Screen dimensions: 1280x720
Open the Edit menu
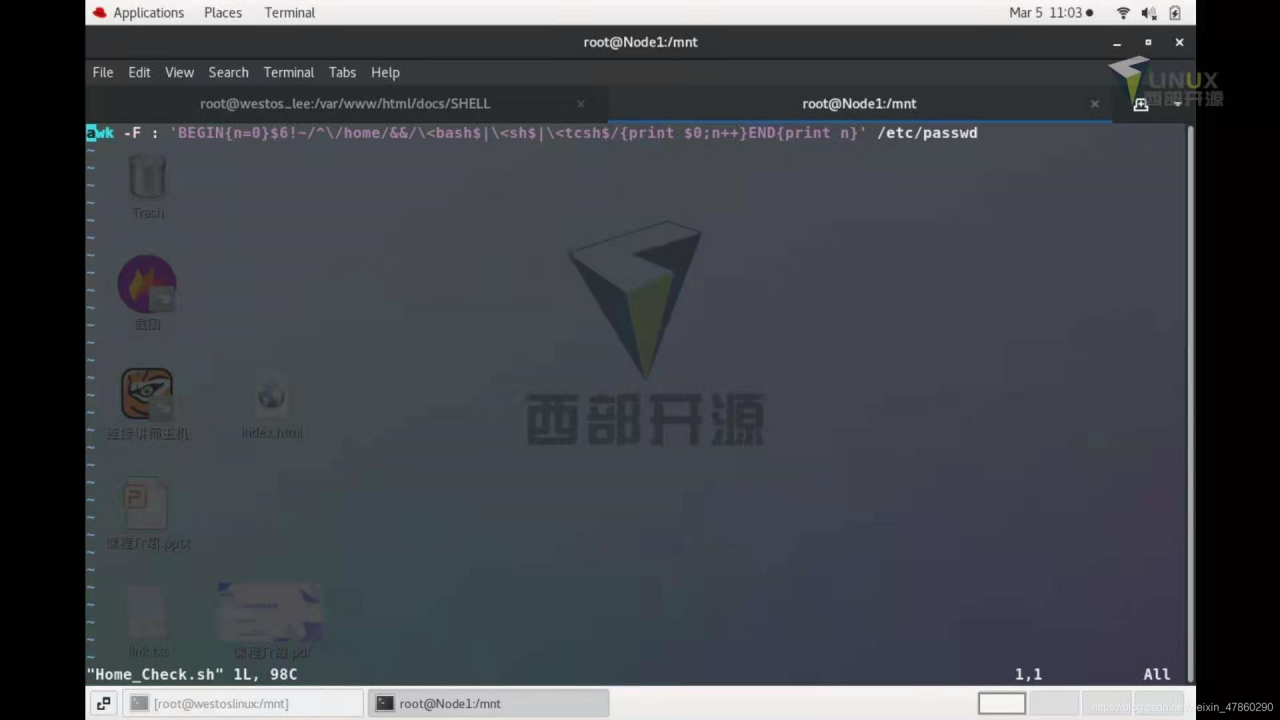tap(139, 72)
